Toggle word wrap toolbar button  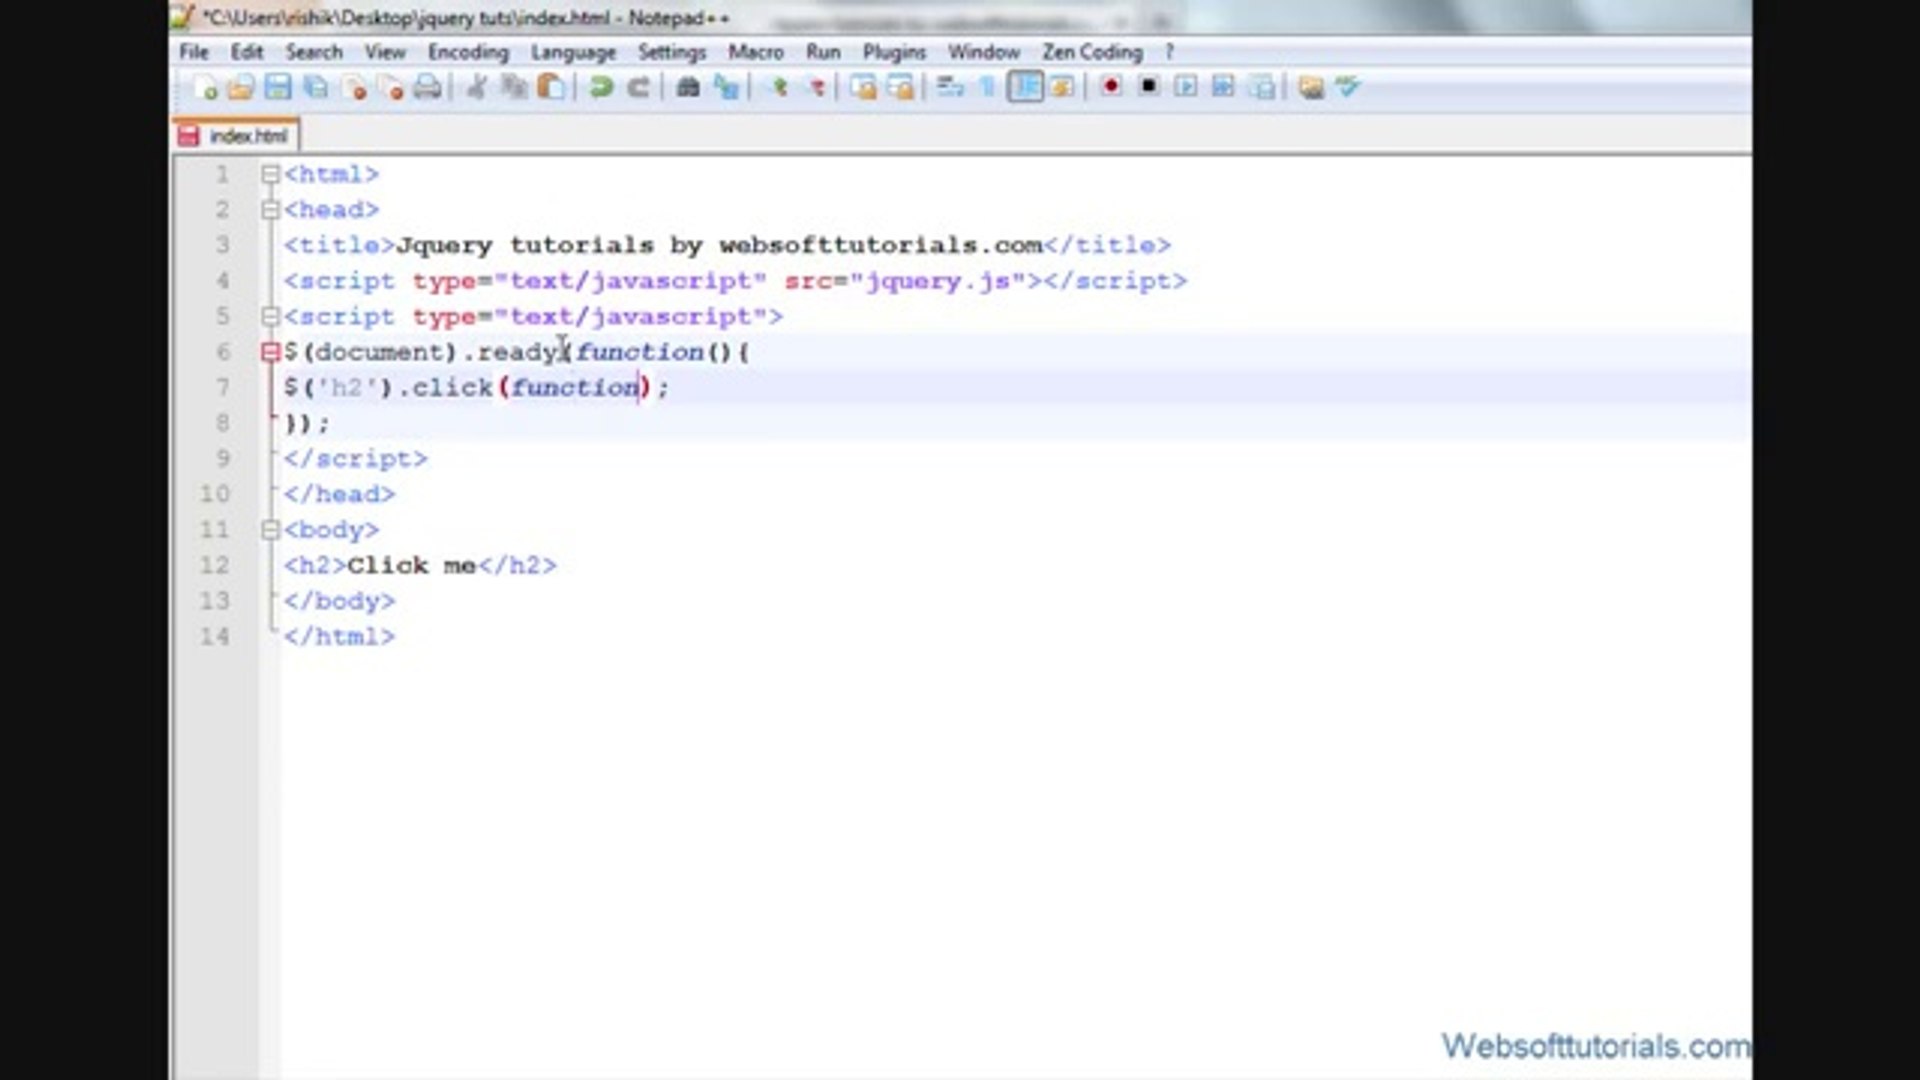point(950,88)
